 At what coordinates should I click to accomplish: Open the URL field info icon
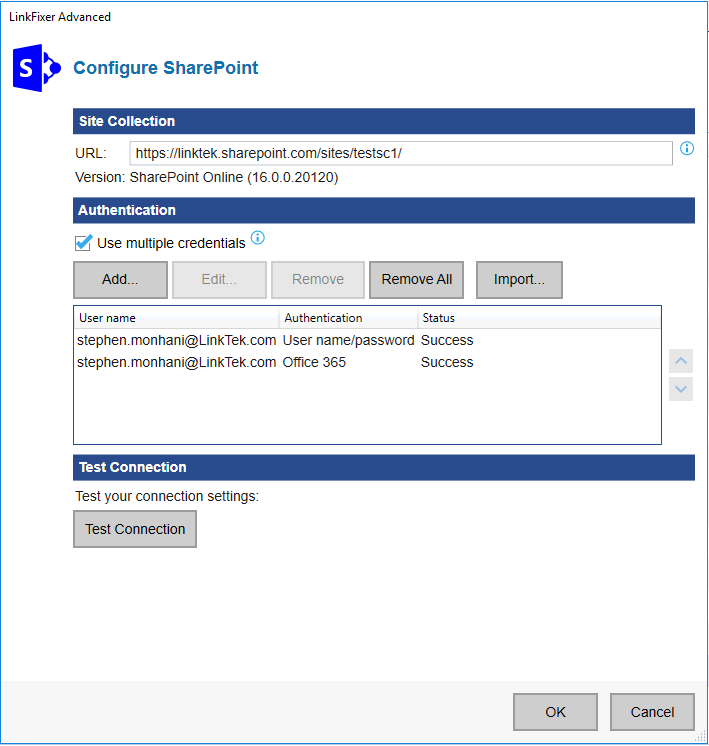click(687, 148)
